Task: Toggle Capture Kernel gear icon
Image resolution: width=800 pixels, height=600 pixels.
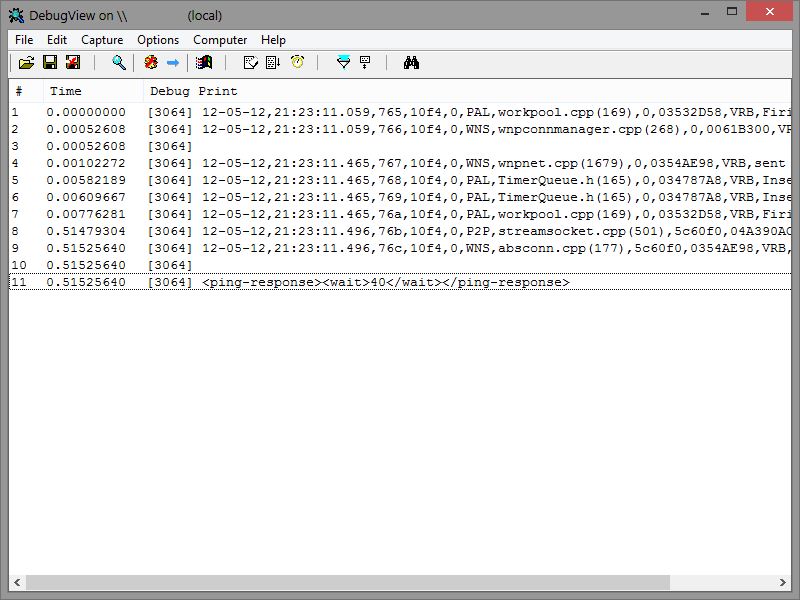Action: pos(150,63)
